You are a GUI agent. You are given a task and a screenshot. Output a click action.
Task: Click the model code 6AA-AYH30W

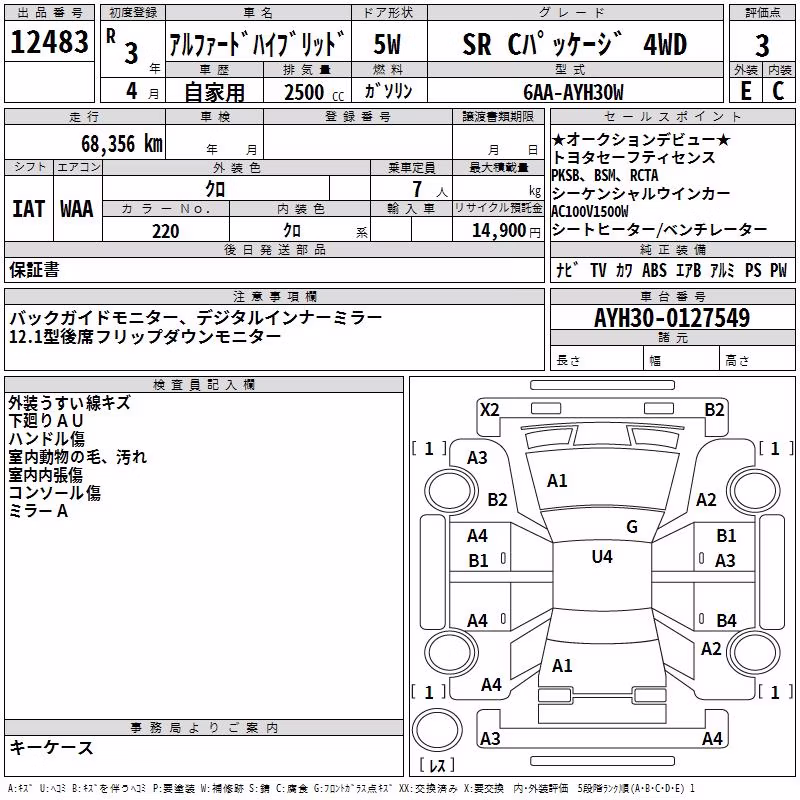573,92
